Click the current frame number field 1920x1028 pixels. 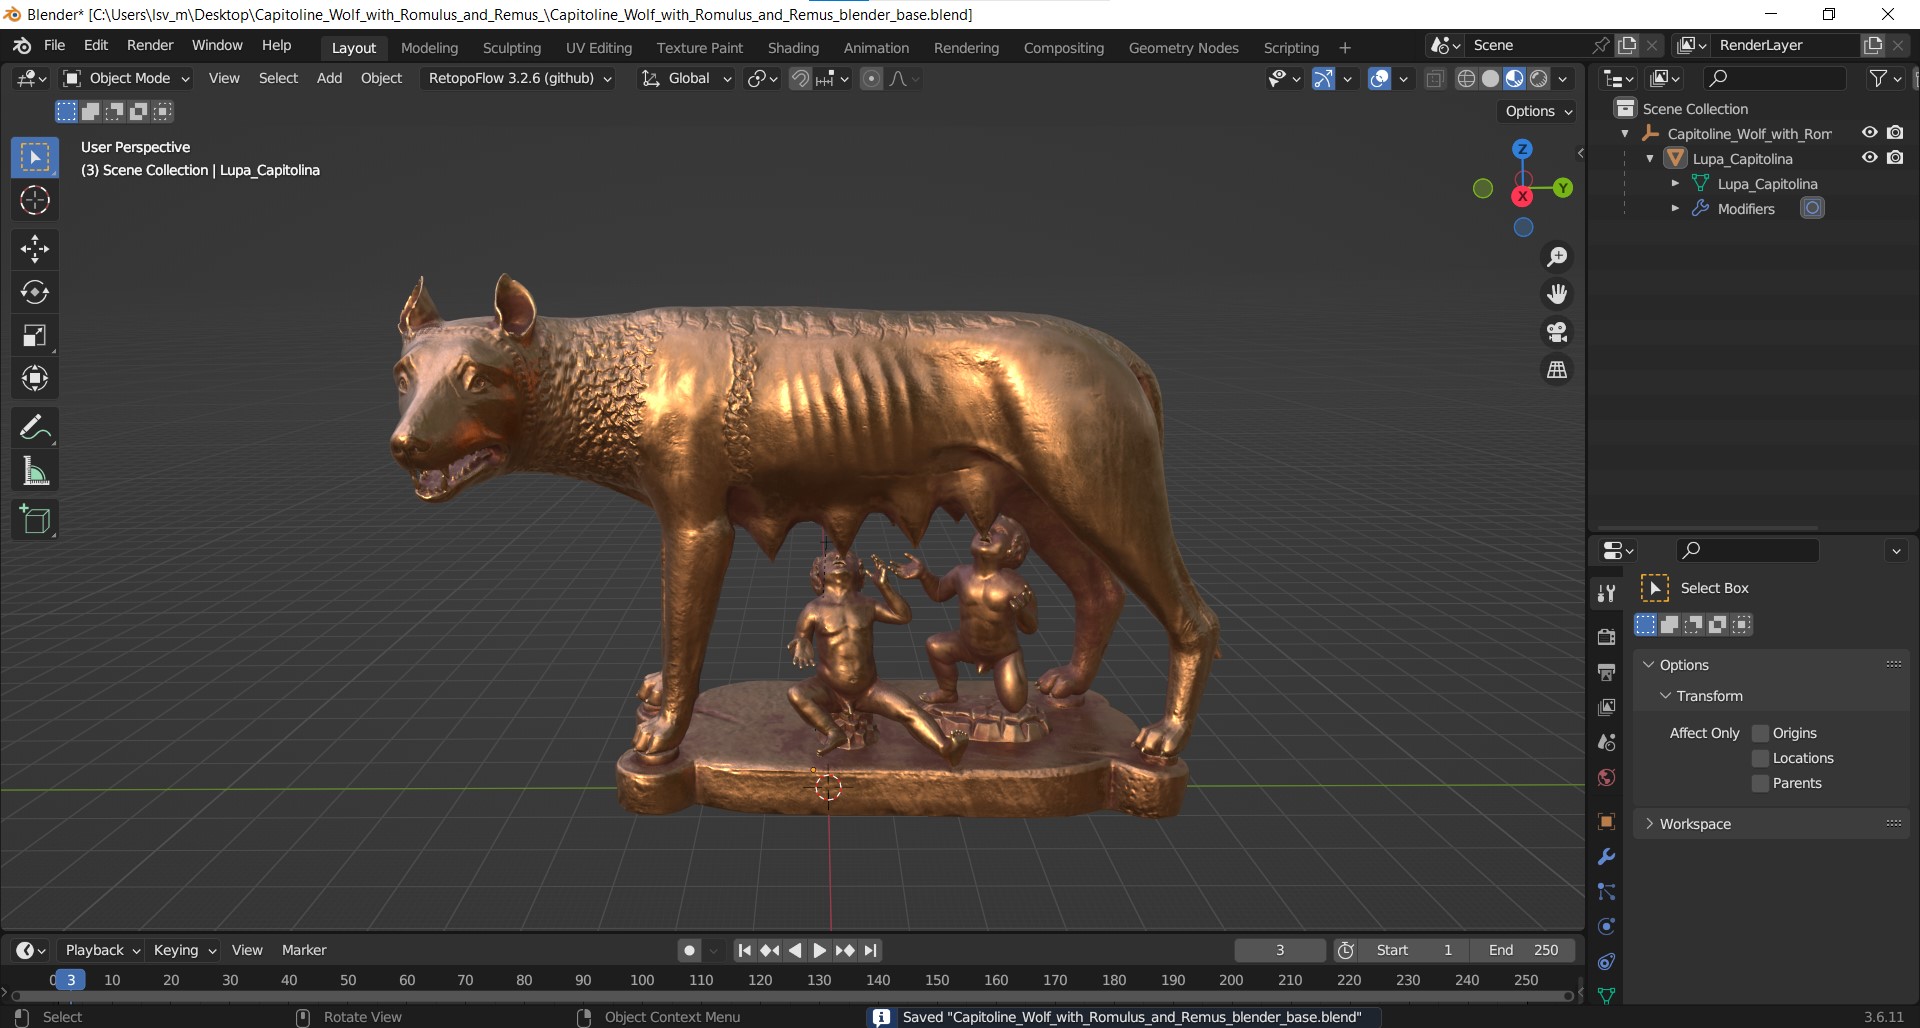(1280, 951)
